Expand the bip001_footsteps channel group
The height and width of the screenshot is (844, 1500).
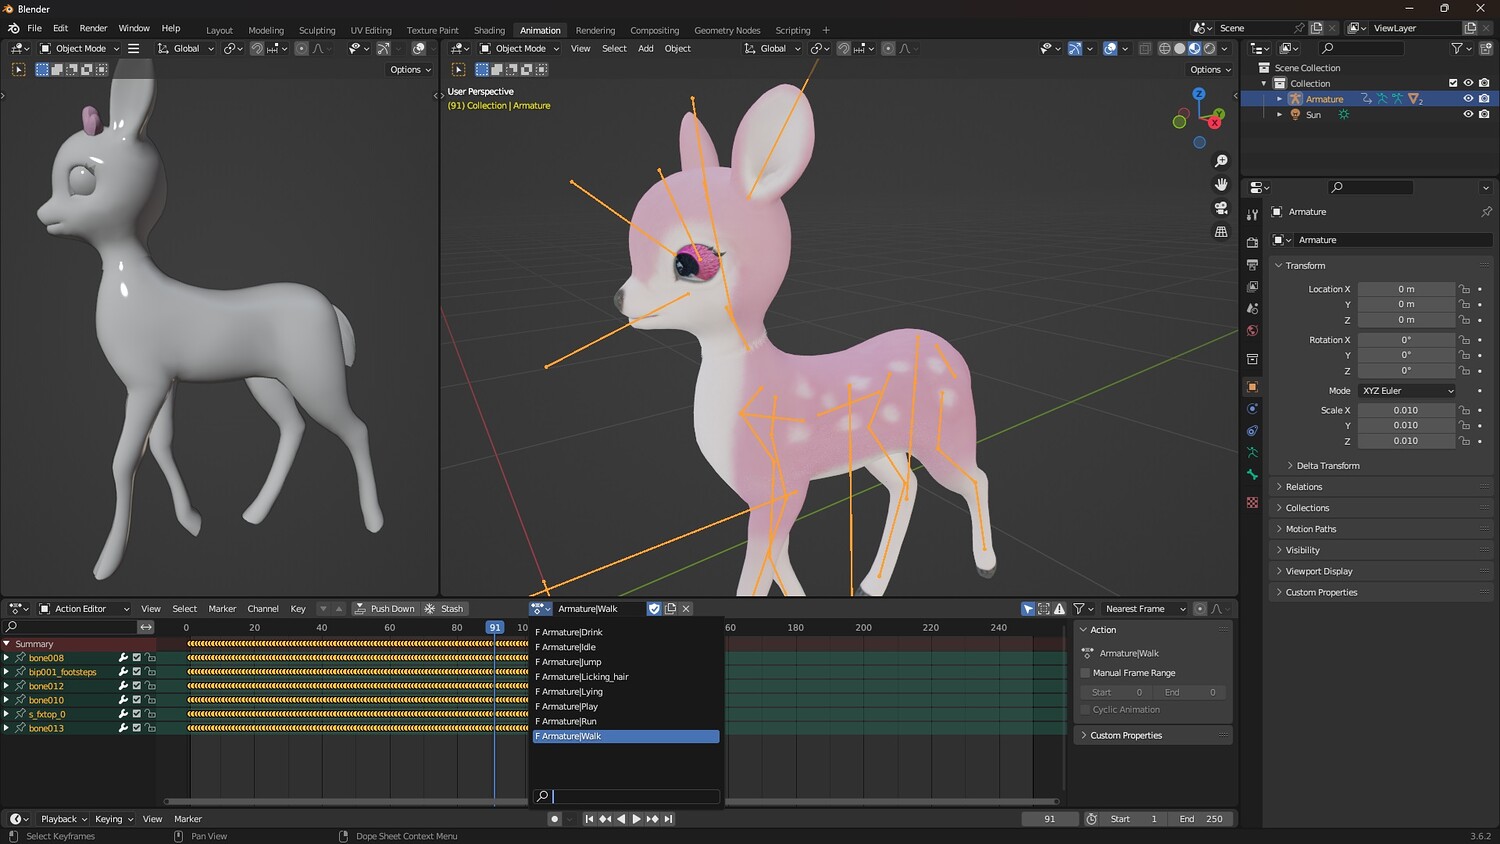(x=6, y=672)
